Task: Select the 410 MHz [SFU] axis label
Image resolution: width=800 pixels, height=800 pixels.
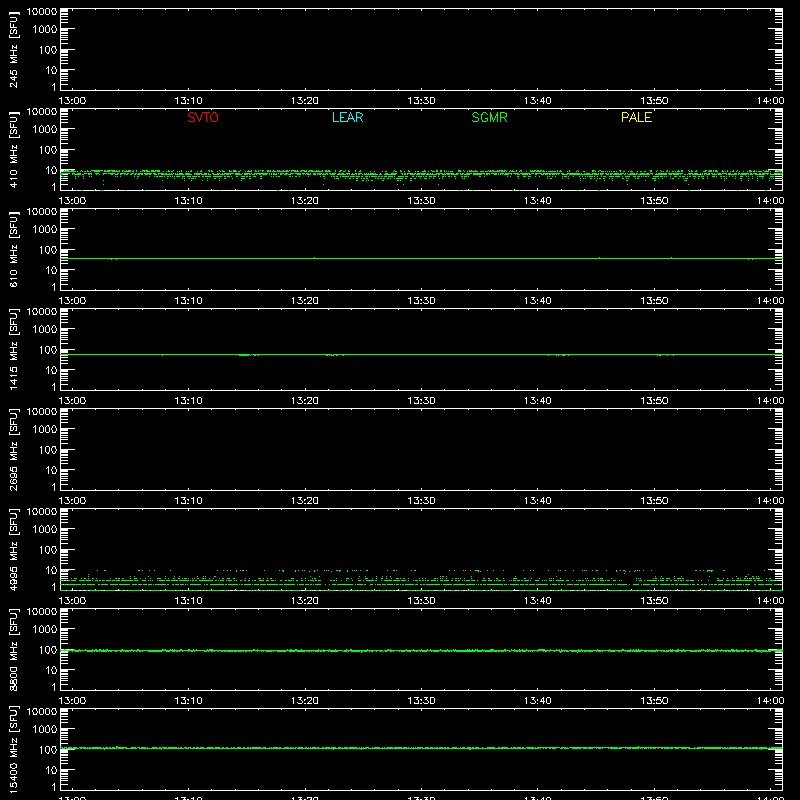Action: pyautogui.click(x=13, y=150)
